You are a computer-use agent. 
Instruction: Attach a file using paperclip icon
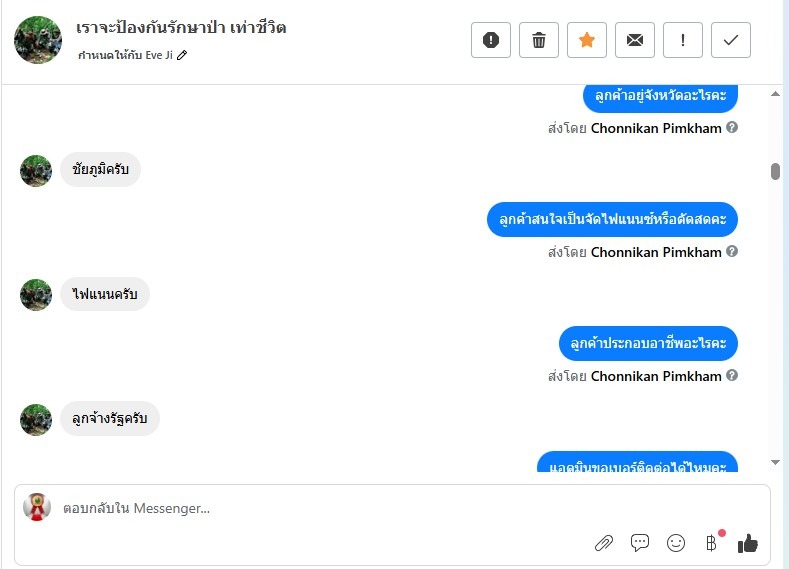604,543
